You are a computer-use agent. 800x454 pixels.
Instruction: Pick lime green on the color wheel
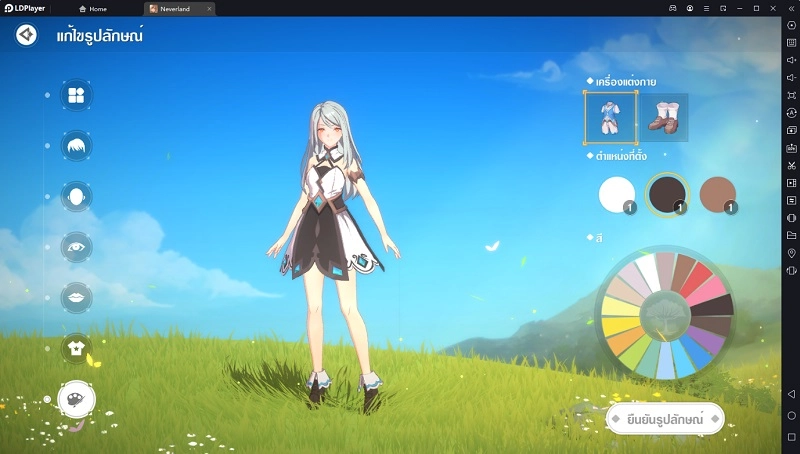(x=635, y=353)
